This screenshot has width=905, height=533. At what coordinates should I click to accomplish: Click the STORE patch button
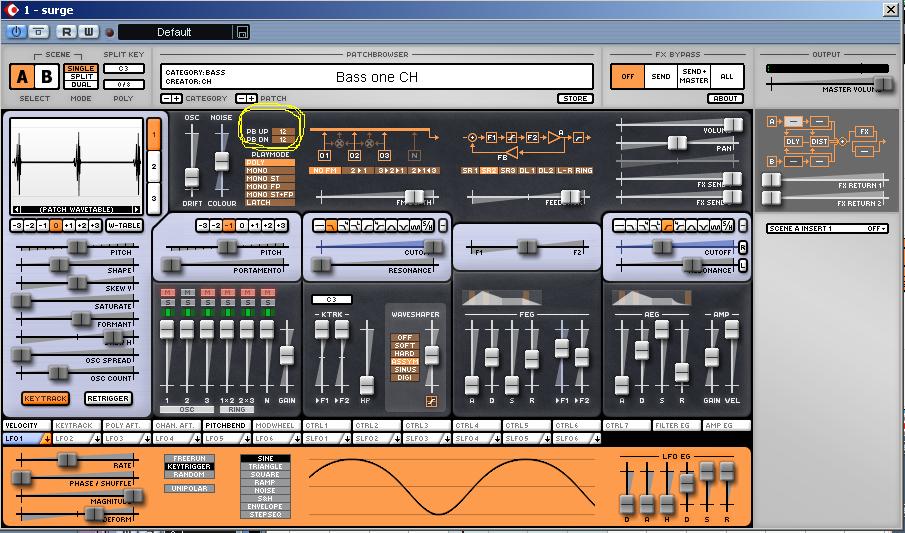575,99
